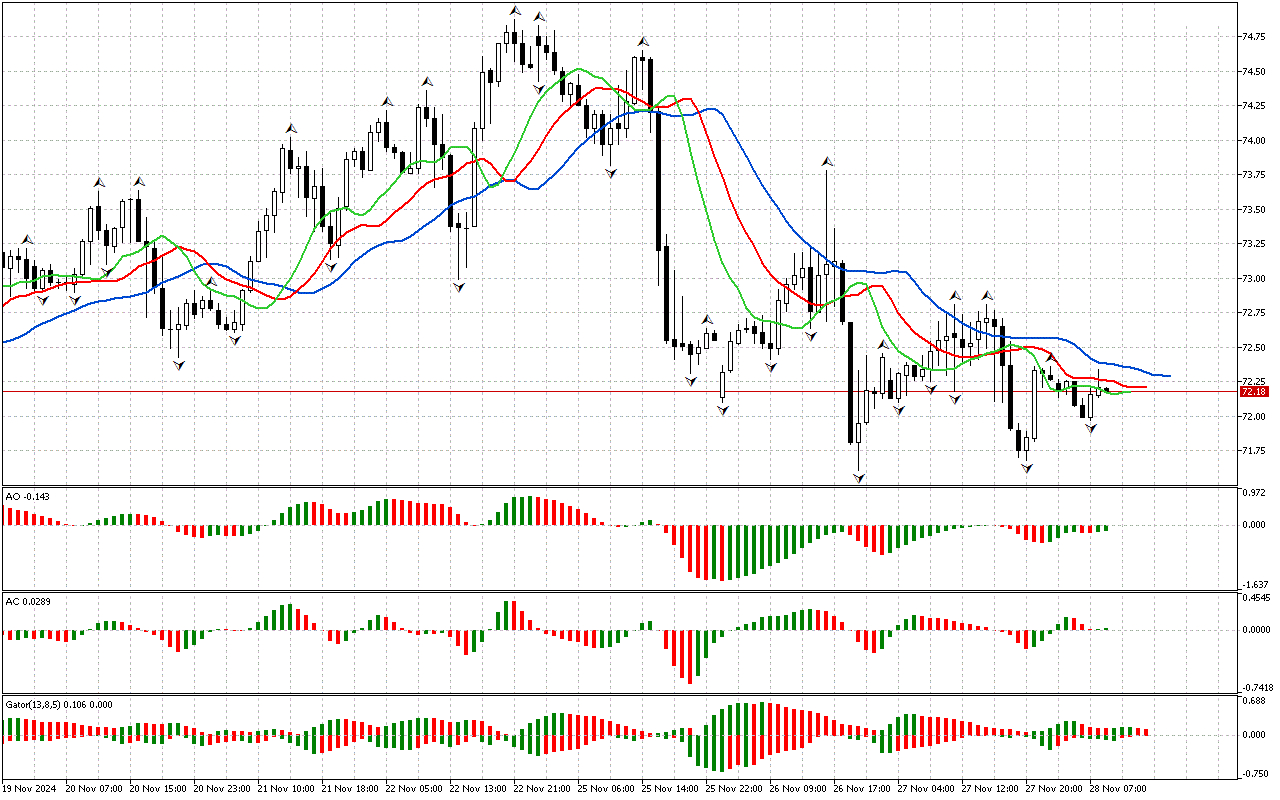Click the 20 Nov 15:00 time label
The height and width of the screenshot is (800, 1280).
click(158, 789)
